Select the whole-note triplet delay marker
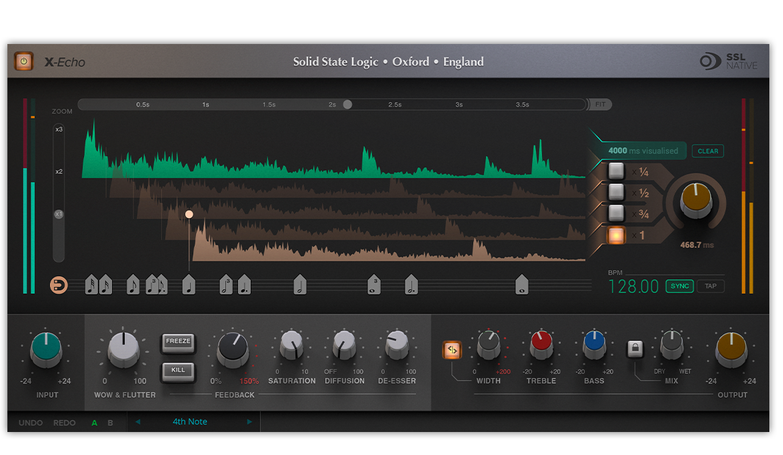The height and width of the screenshot is (455, 783). [374, 285]
